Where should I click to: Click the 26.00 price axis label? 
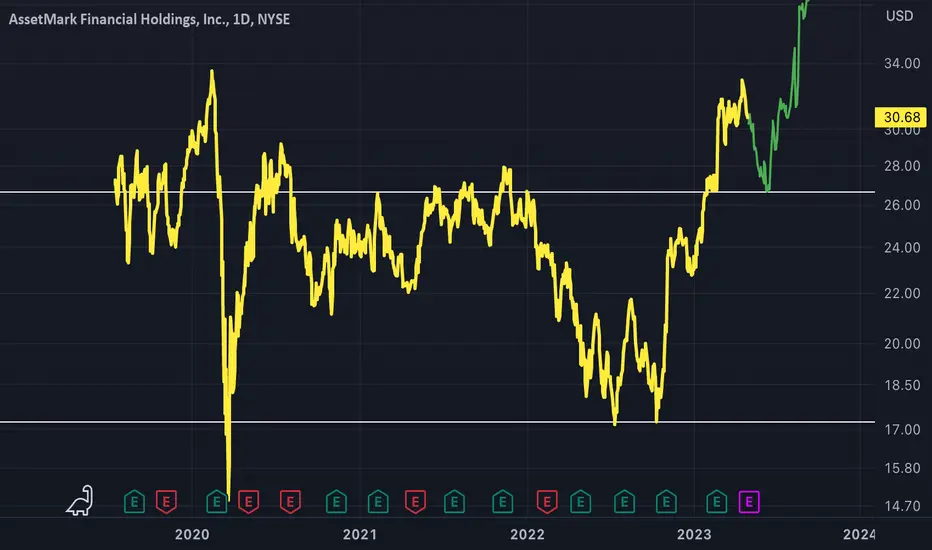coord(902,205)
